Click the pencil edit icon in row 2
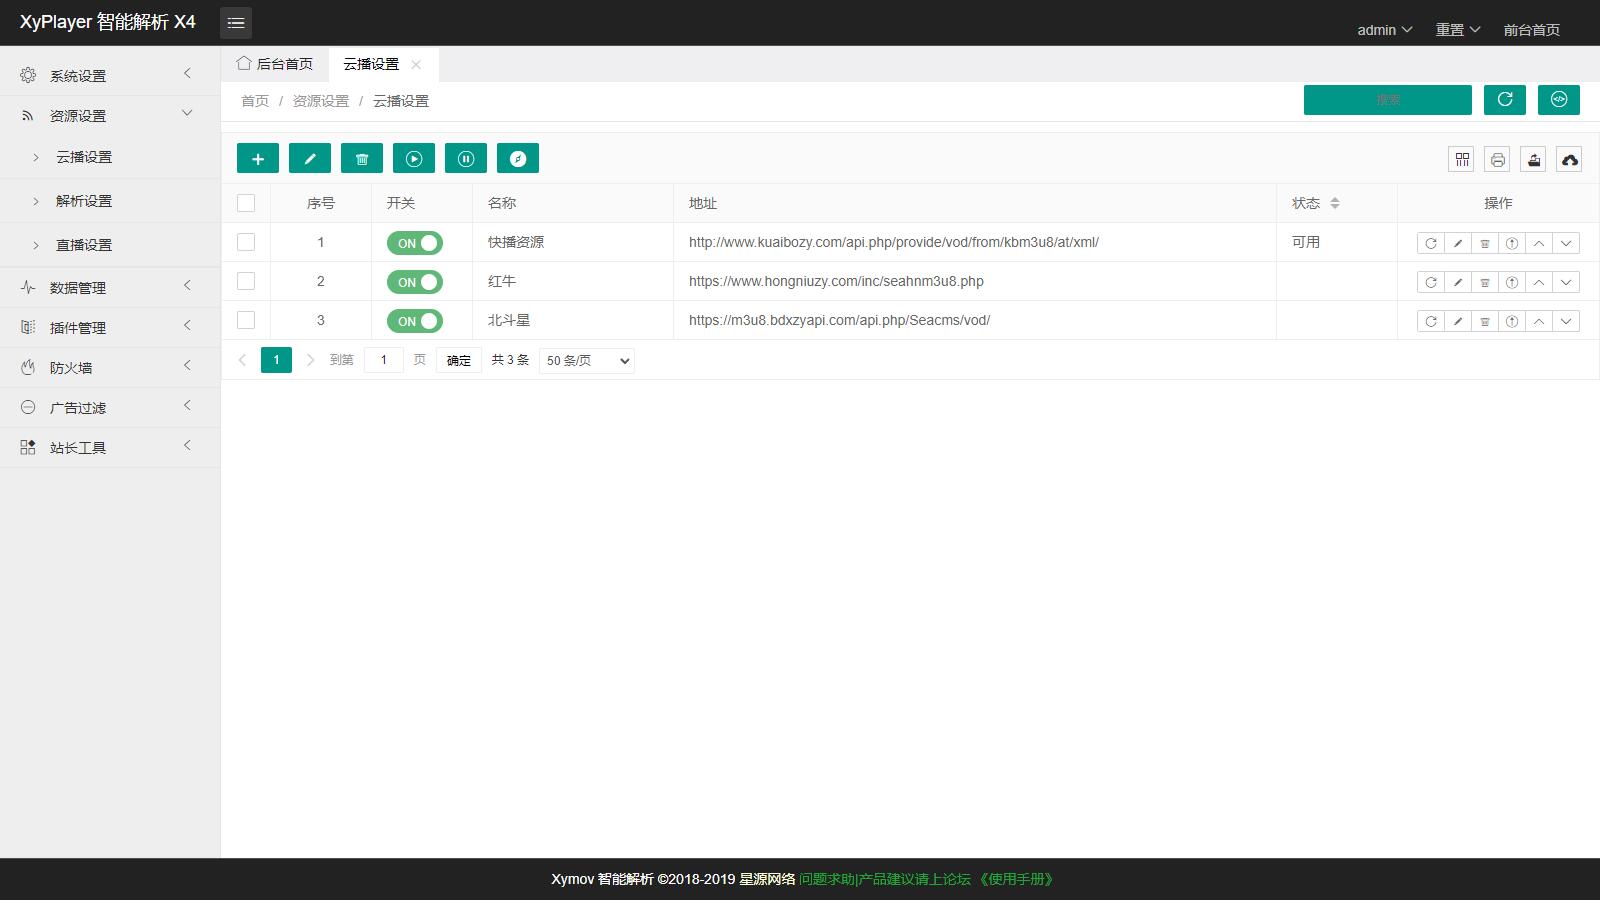 coord(1458,282)
